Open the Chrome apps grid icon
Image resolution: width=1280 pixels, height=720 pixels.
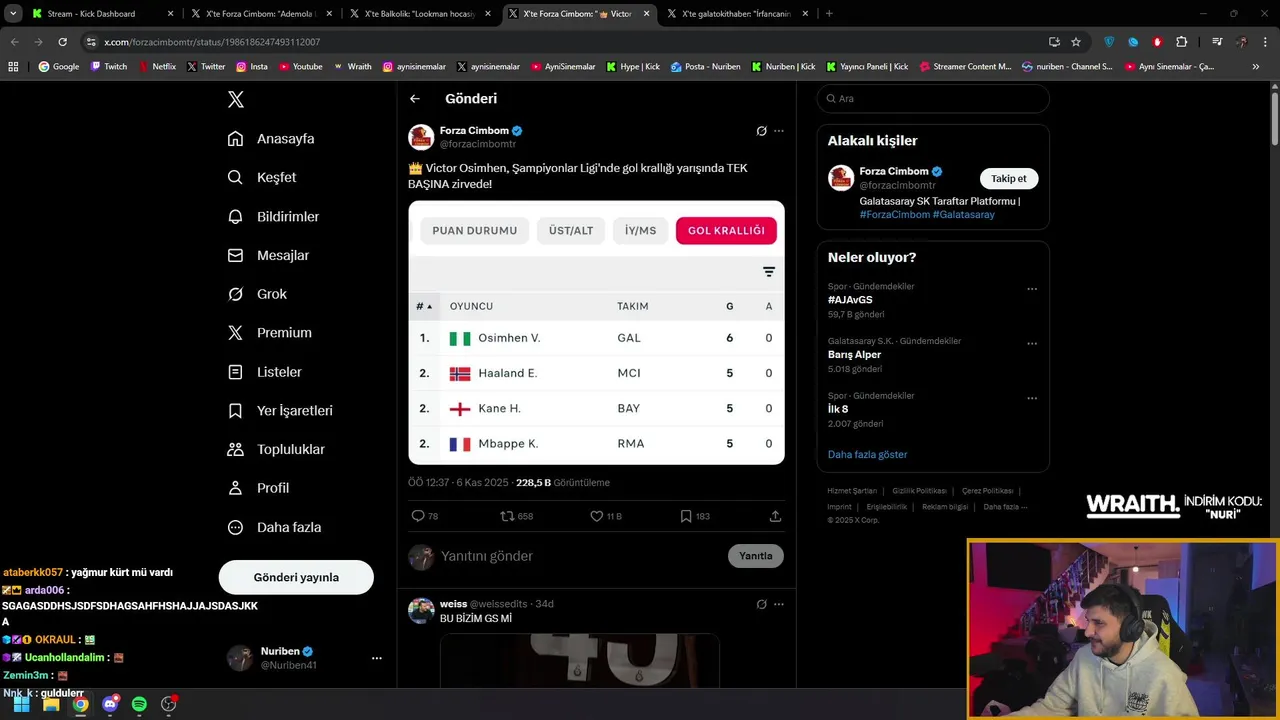click(13, 67)
